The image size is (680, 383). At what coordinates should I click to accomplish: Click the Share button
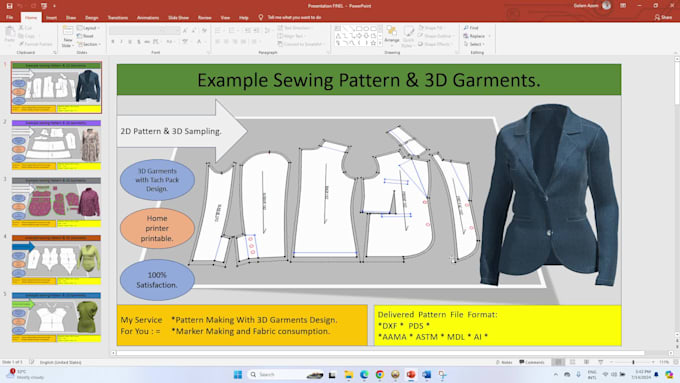tap(663, 17)
